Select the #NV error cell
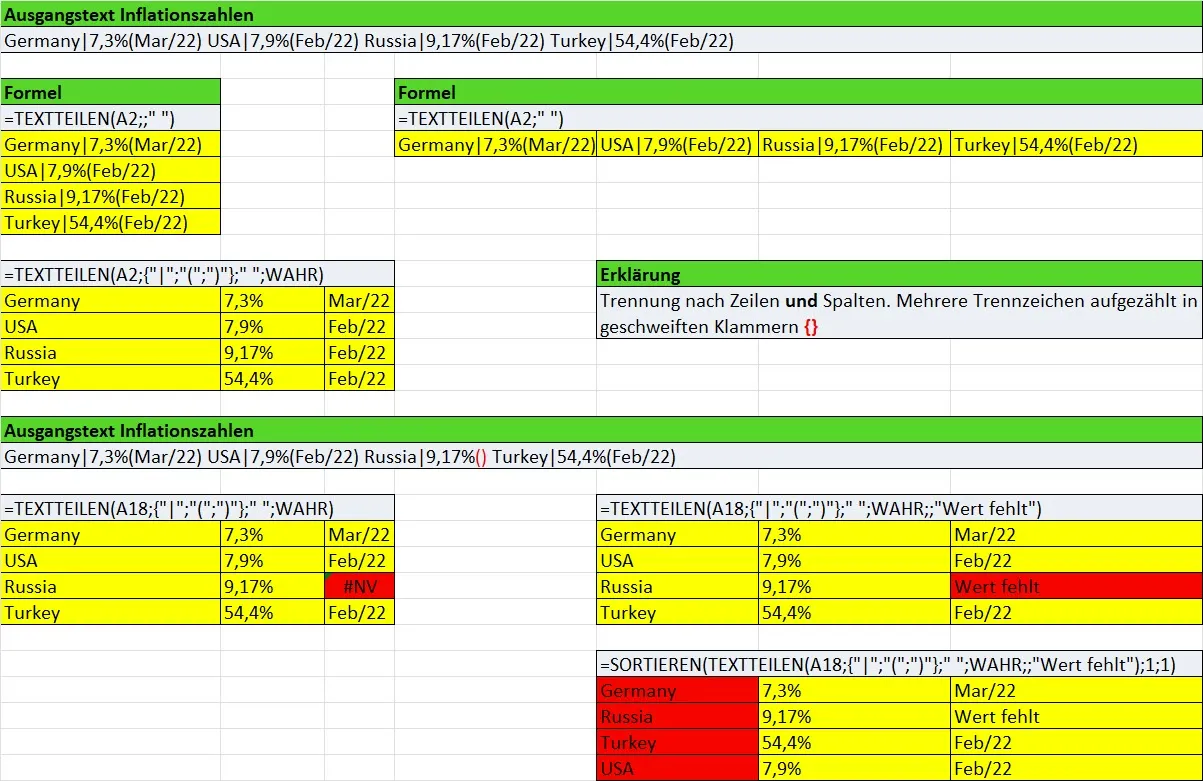The image size is (1203, 781). 359,587
